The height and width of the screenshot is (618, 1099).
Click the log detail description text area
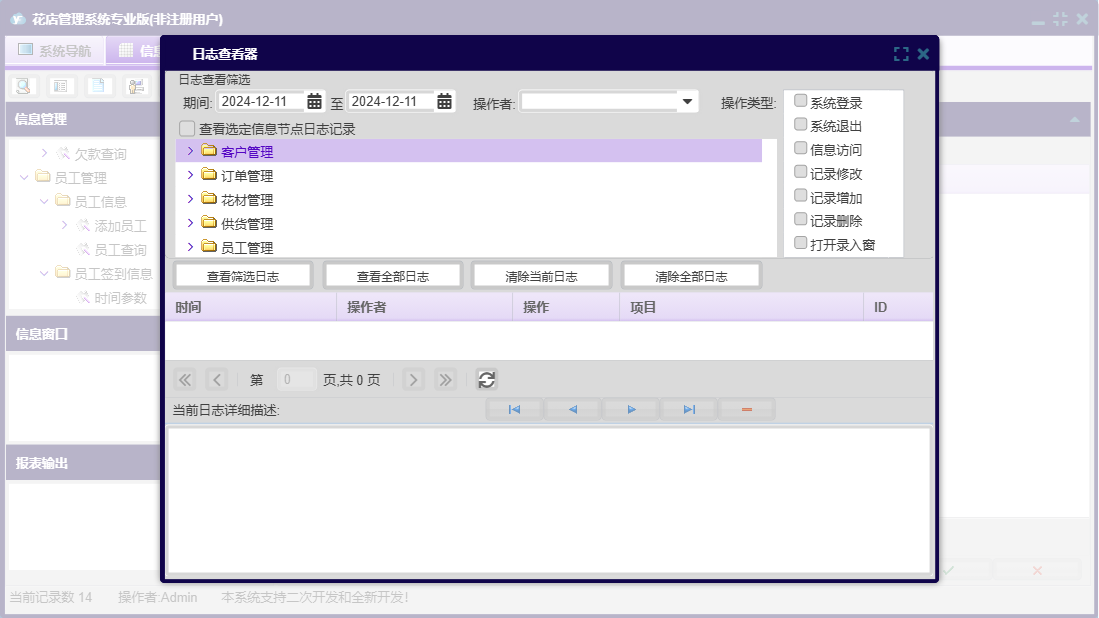[548, 500]
